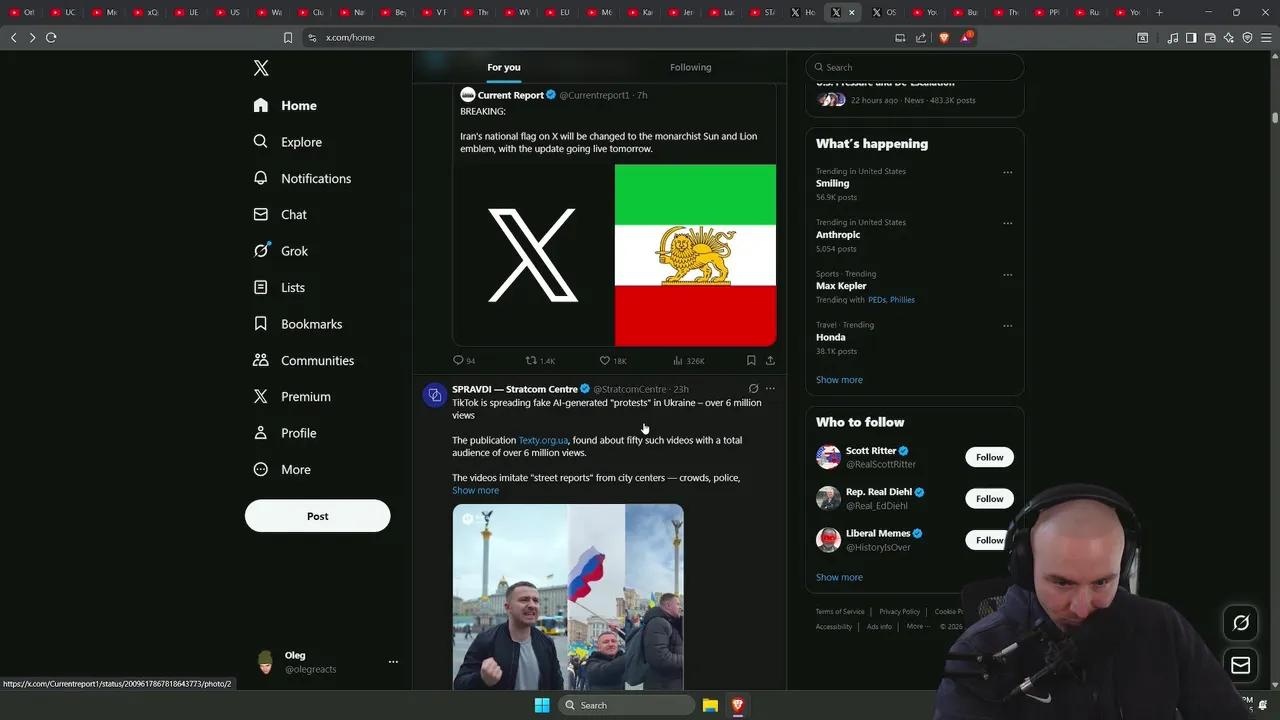This screenshot has width=1280, height=720.
Task: Open the Explore page
Action: pyautogui.click(x=287, y=142)
